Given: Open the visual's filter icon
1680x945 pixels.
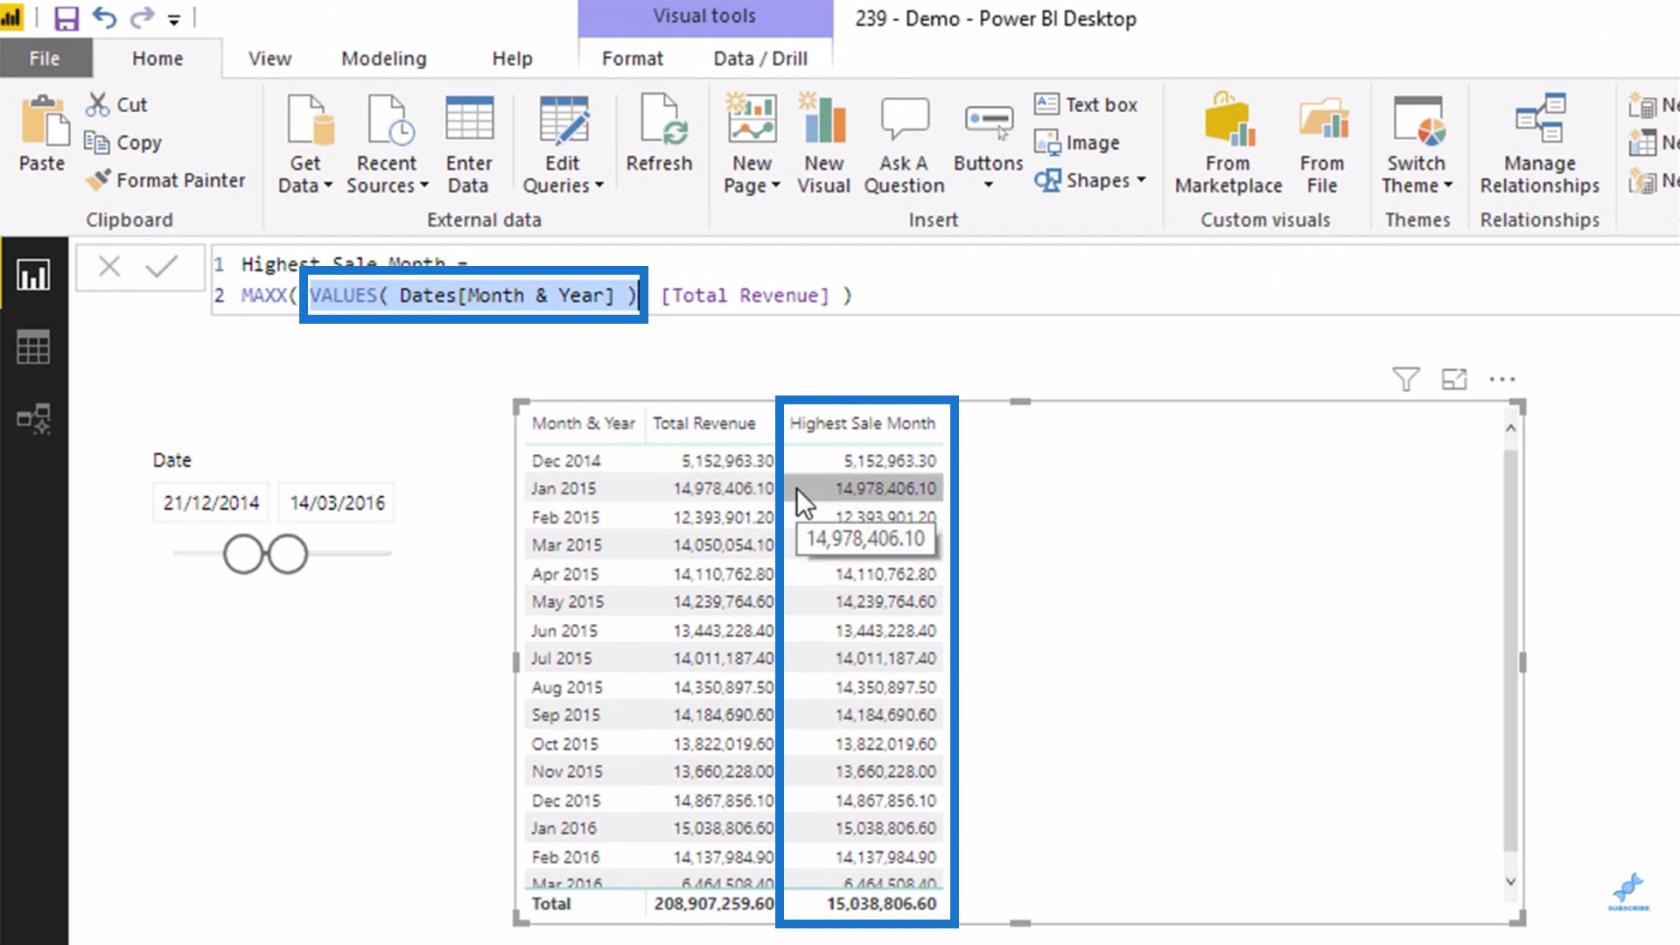Looking at the screenshot, I should point(1405,379).
